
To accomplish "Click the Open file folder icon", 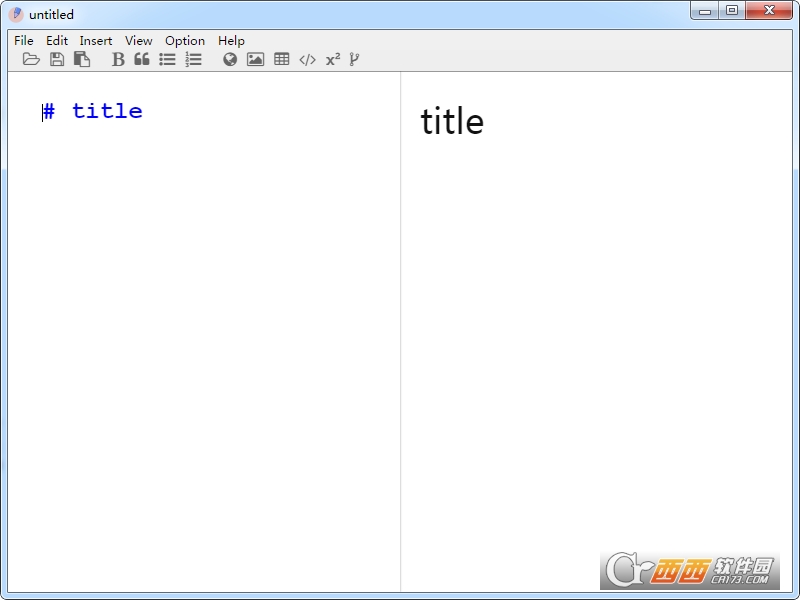I will pos(31,59).
